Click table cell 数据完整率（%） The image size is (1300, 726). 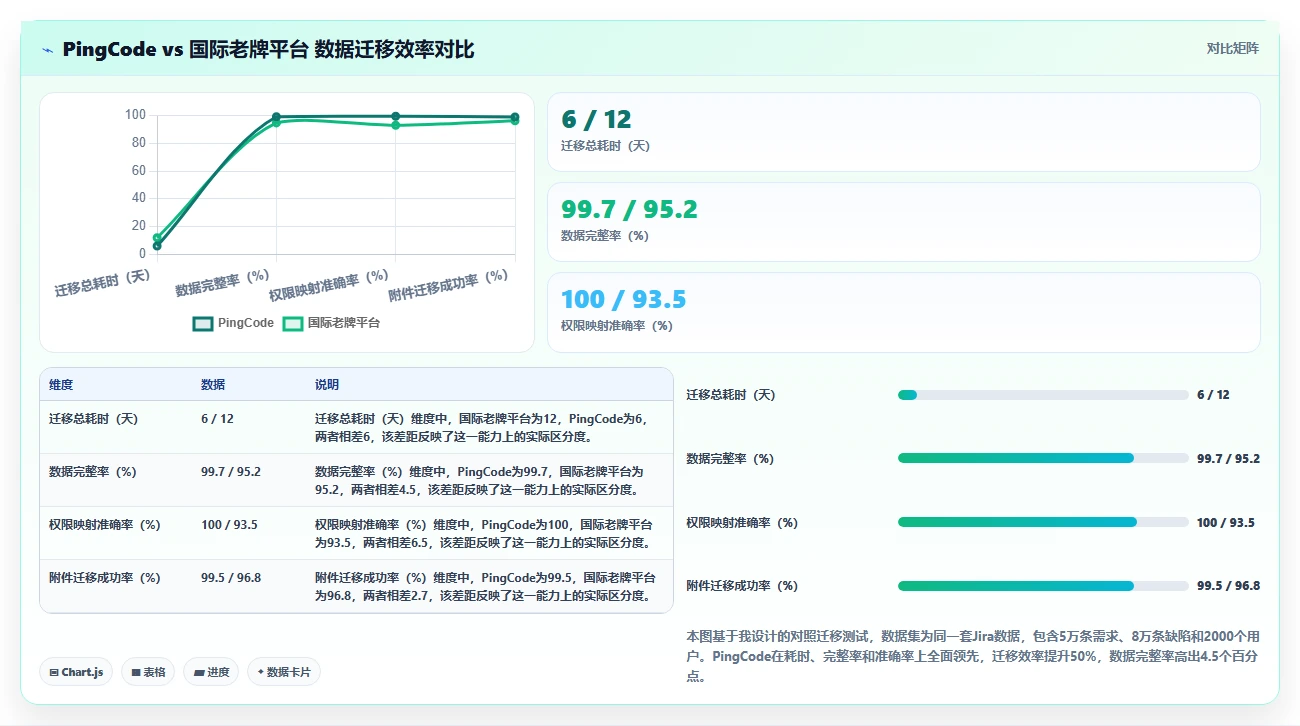pos(93,472)
